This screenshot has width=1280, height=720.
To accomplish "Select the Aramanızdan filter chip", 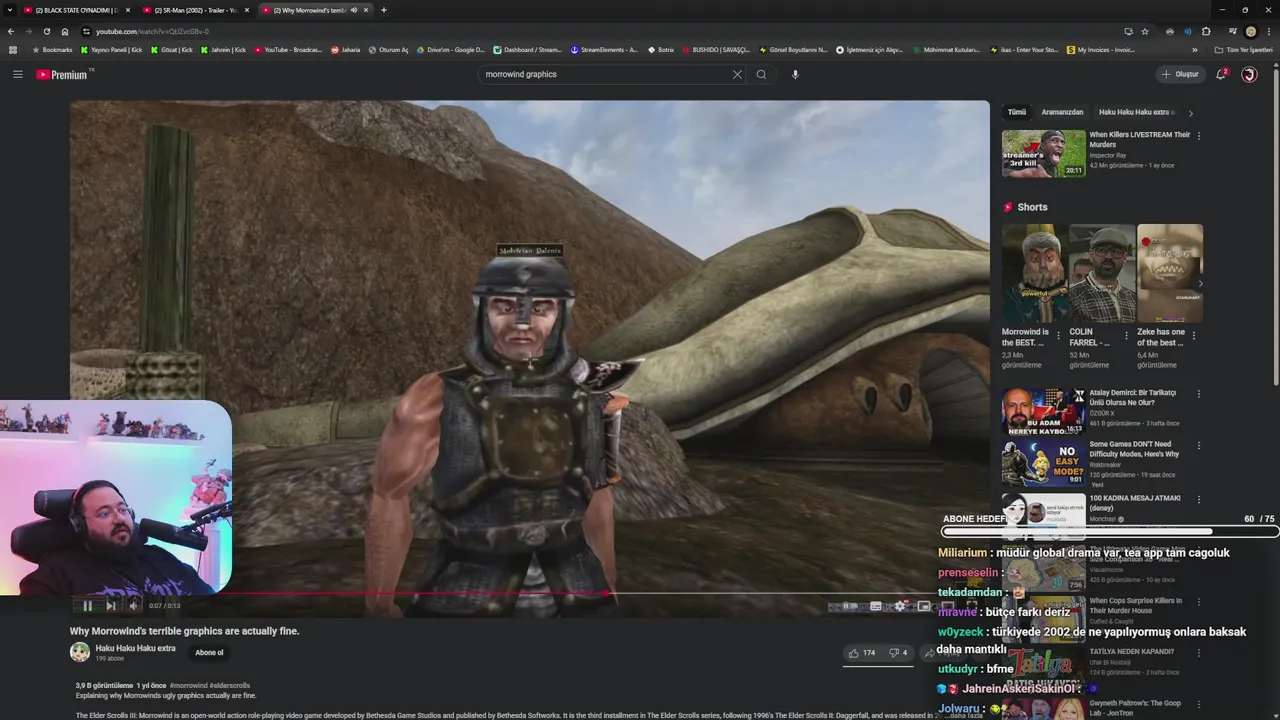I will pos(1062,112).
